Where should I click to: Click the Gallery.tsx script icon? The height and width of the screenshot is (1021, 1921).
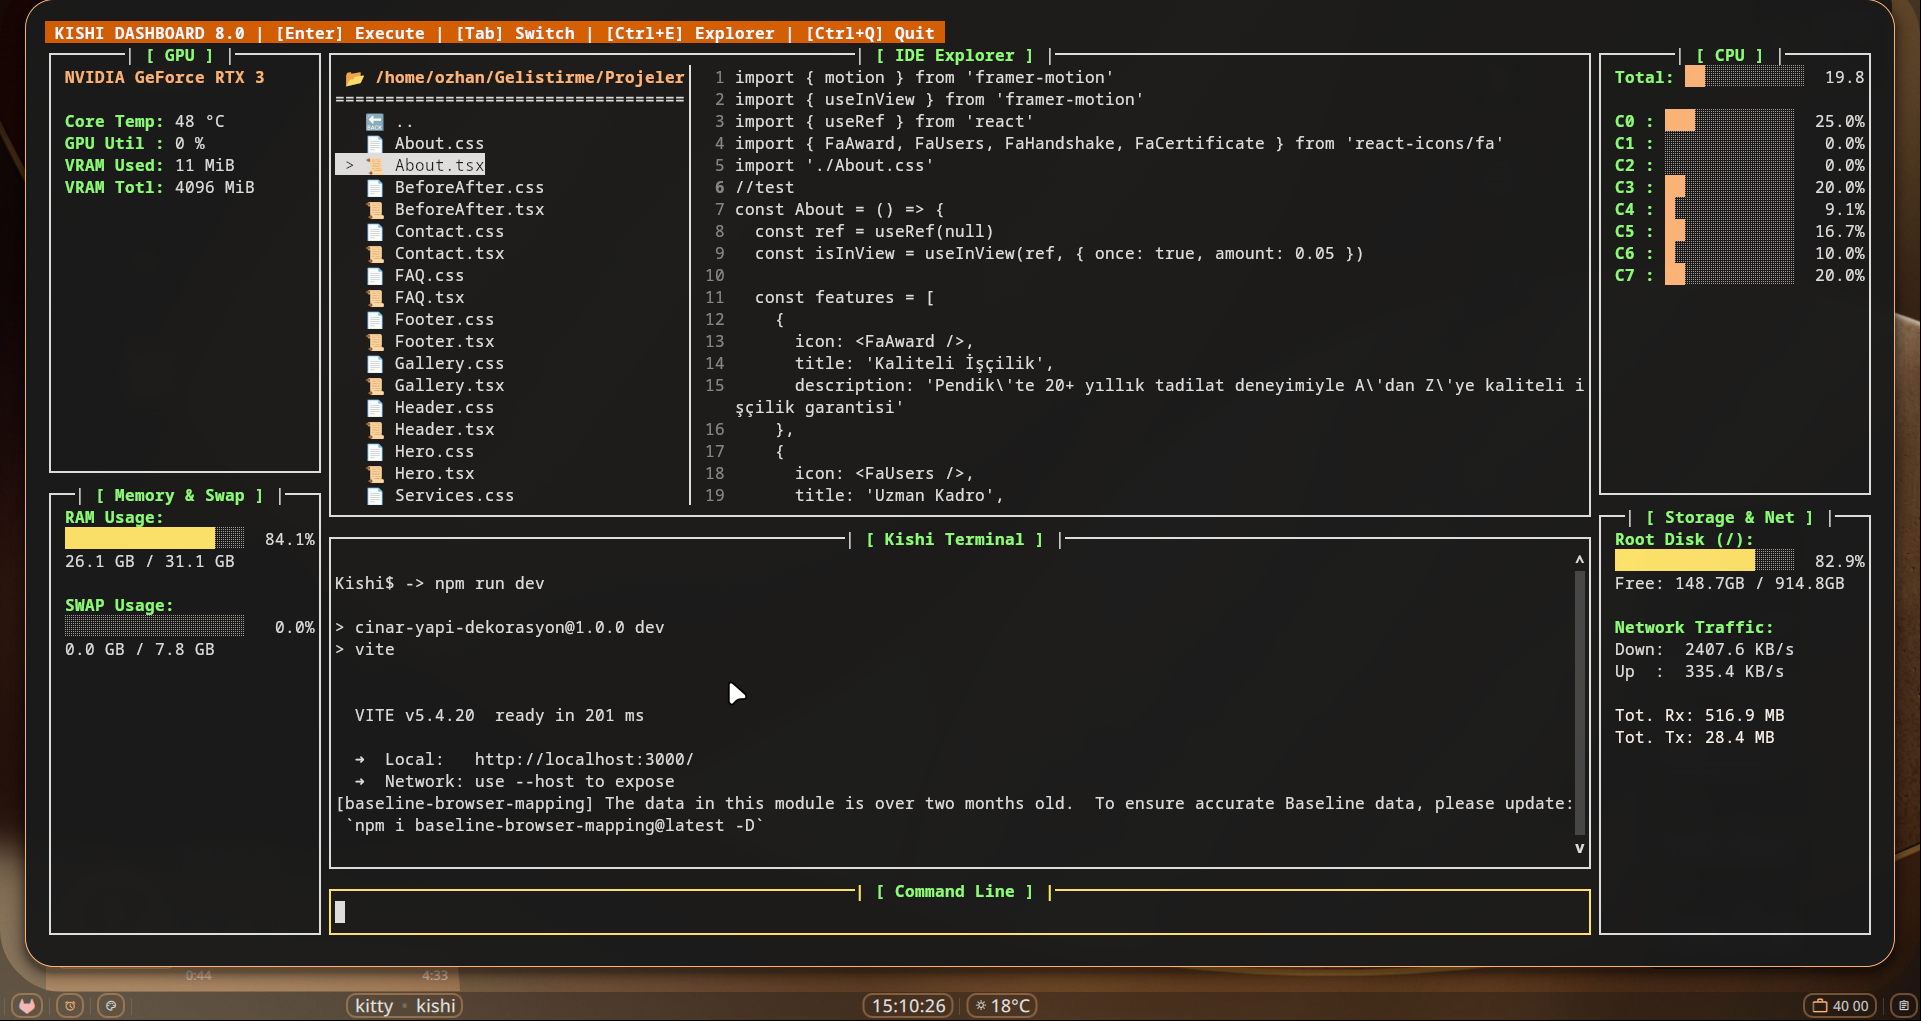click(x=375, y=386)
